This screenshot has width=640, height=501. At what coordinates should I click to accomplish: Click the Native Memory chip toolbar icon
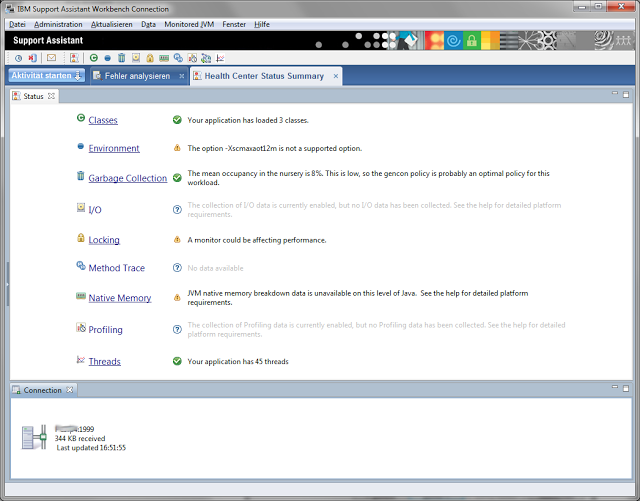coord(163,58)
